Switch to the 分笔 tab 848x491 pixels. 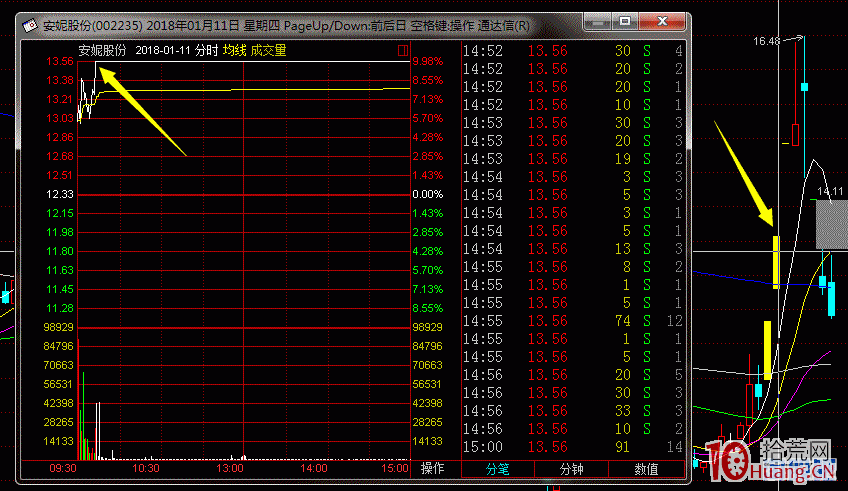(x=498, y=469)
